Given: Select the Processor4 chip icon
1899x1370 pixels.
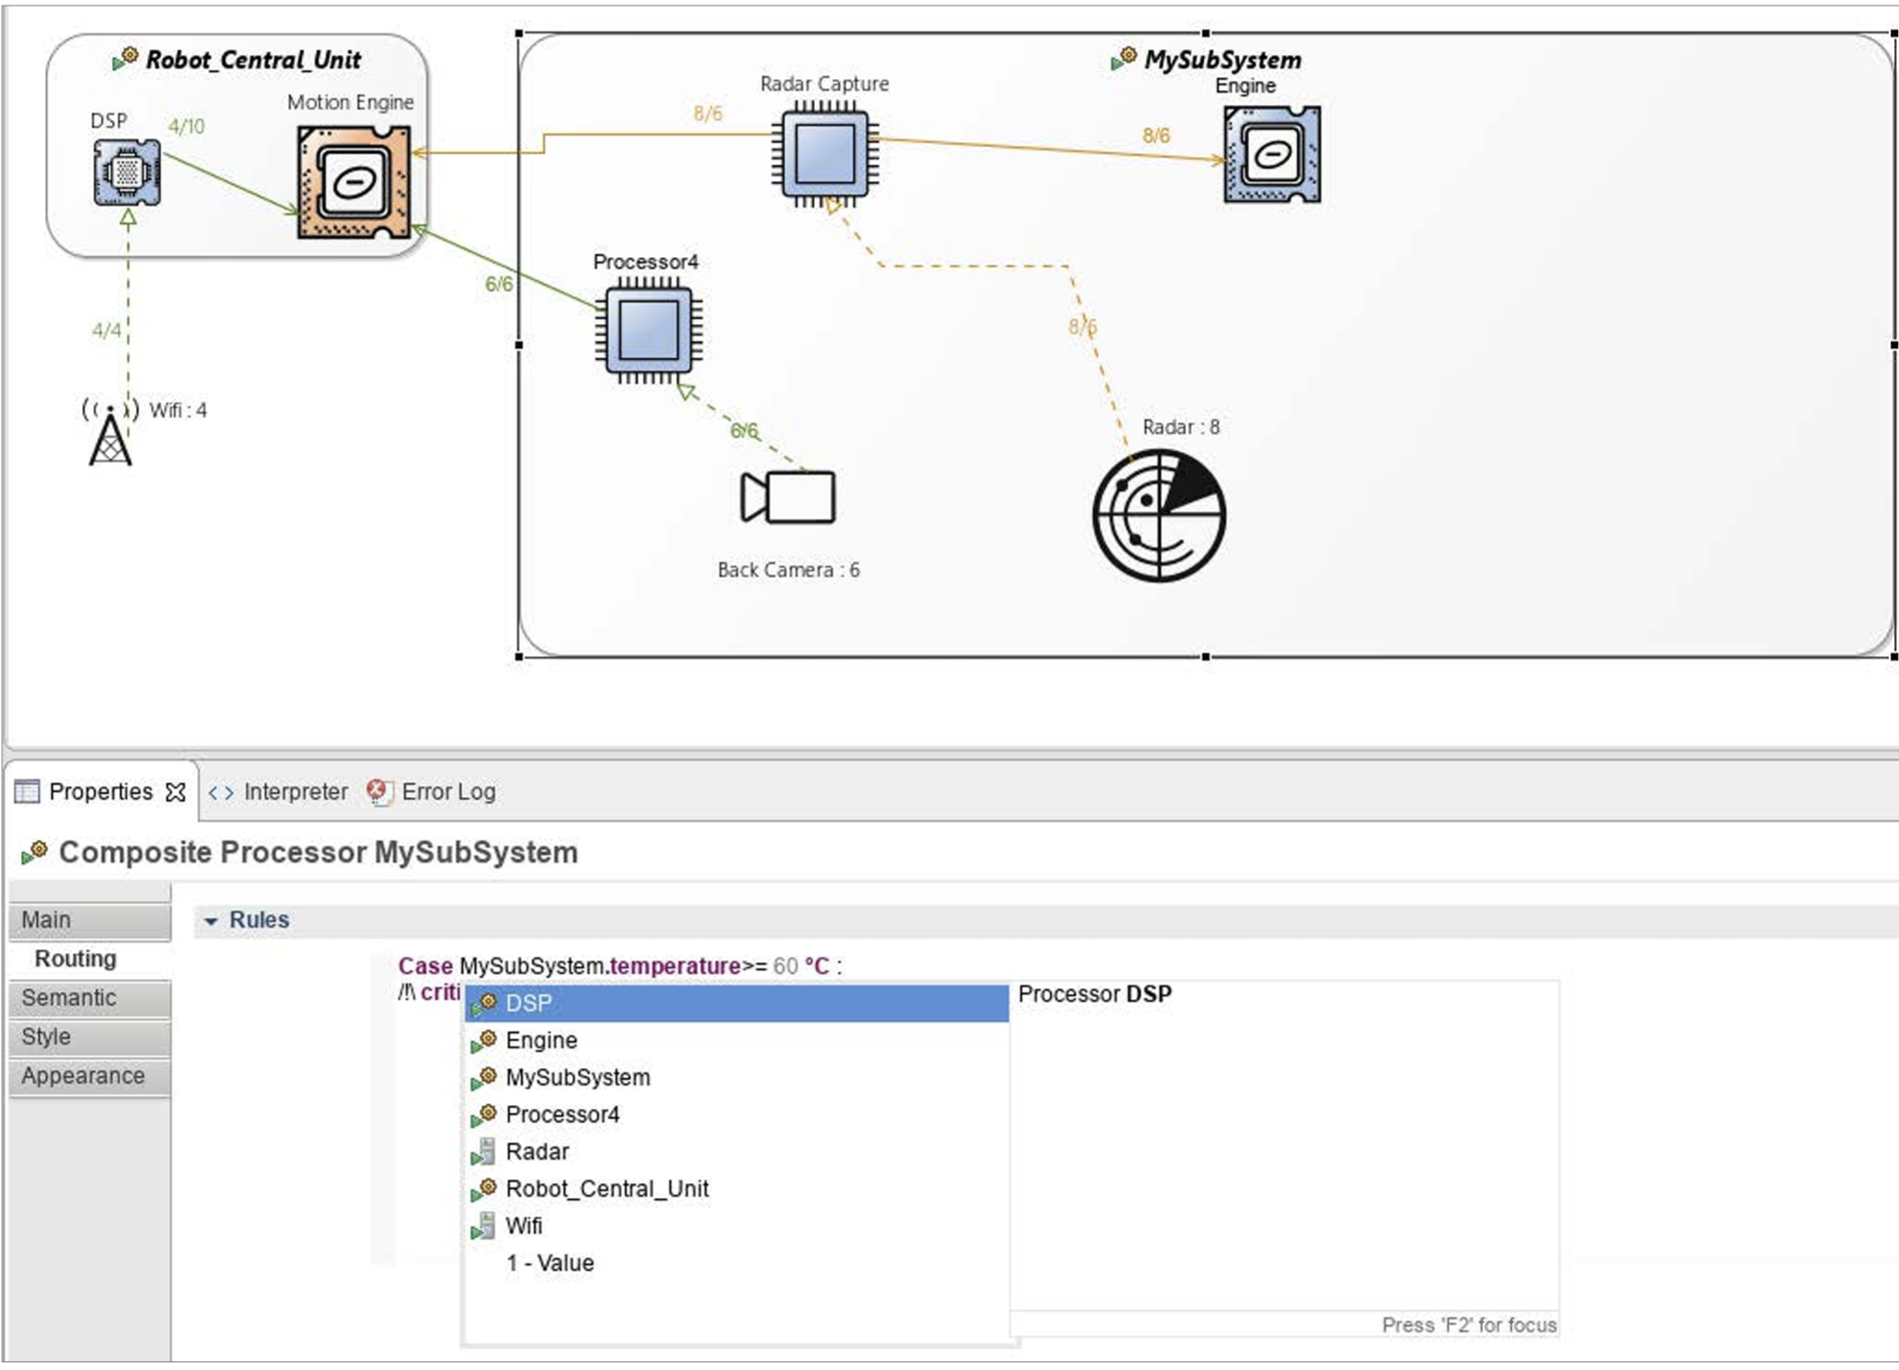Looking at the screenshot, I should [648, 331].
